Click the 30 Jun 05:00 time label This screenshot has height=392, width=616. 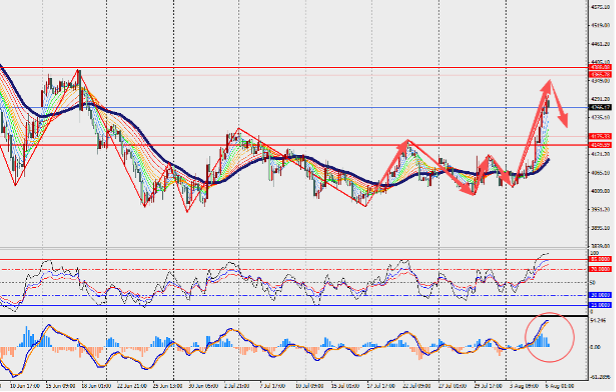point(203,386)
